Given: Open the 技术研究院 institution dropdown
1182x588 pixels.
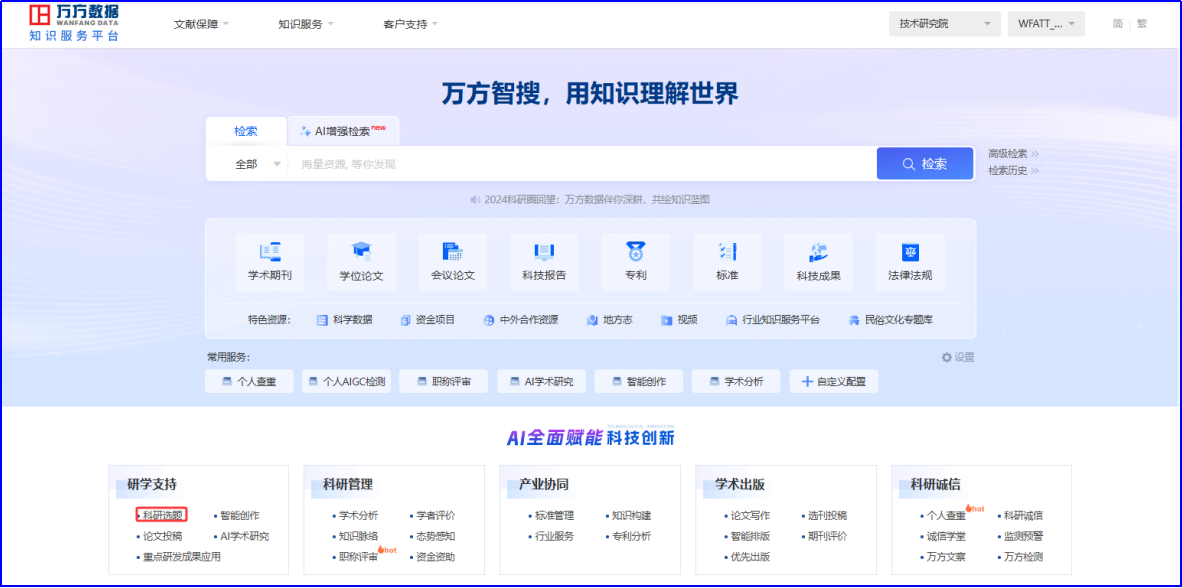Looking at the screenshot, I should coord(944,24).
